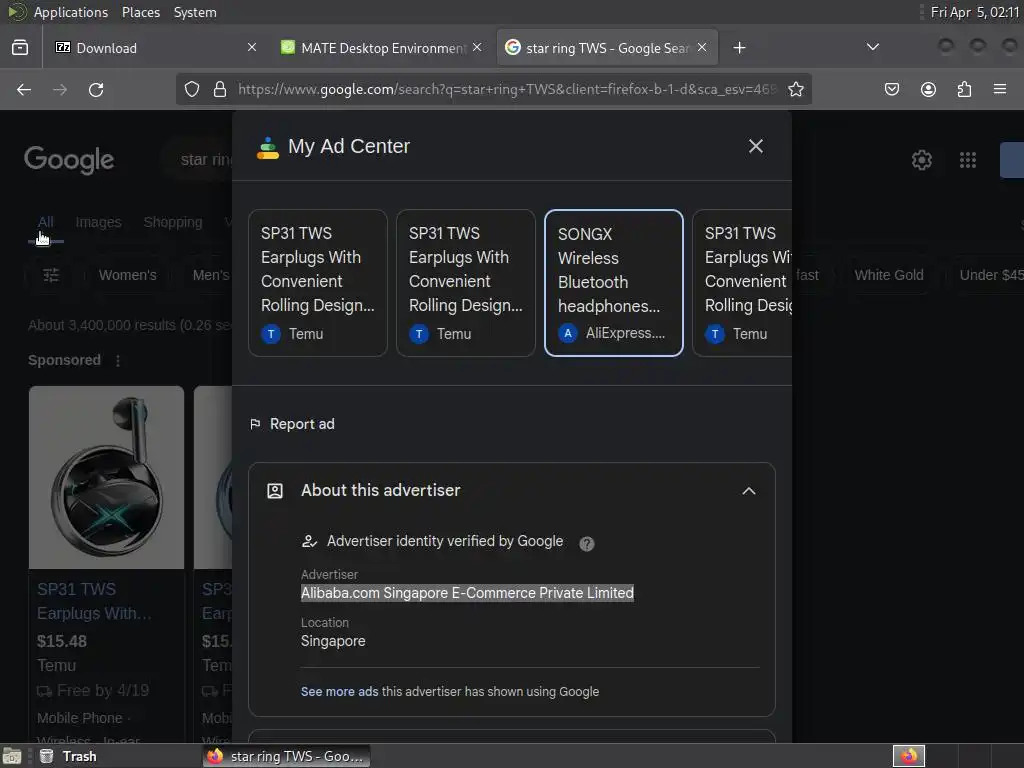Viewport: 1024px width, 768px height.
Task: Go back to the previous page
Action: tap(24, 89)
